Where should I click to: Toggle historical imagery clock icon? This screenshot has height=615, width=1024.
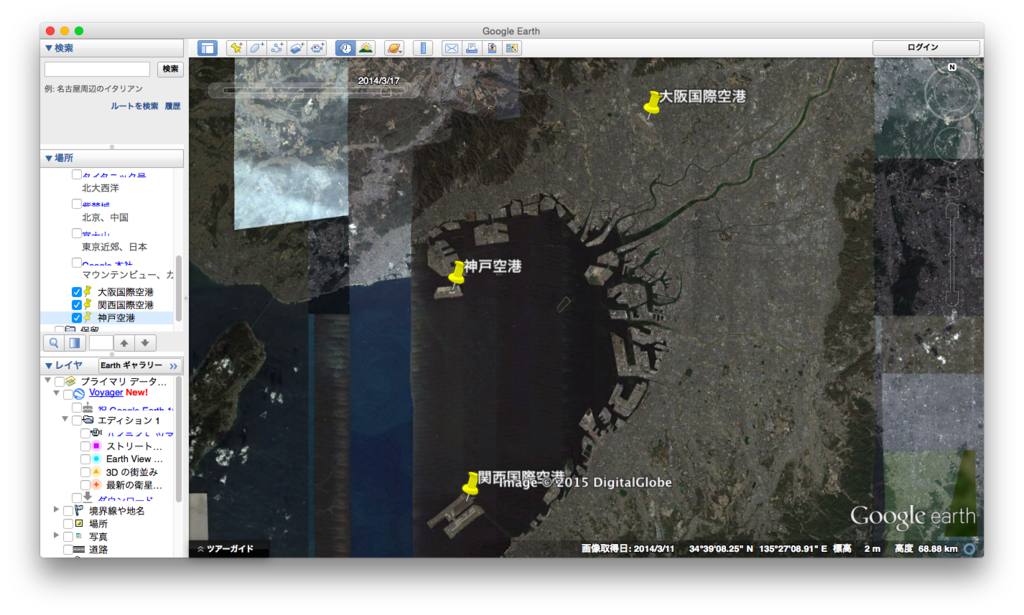tap(345, 48)
